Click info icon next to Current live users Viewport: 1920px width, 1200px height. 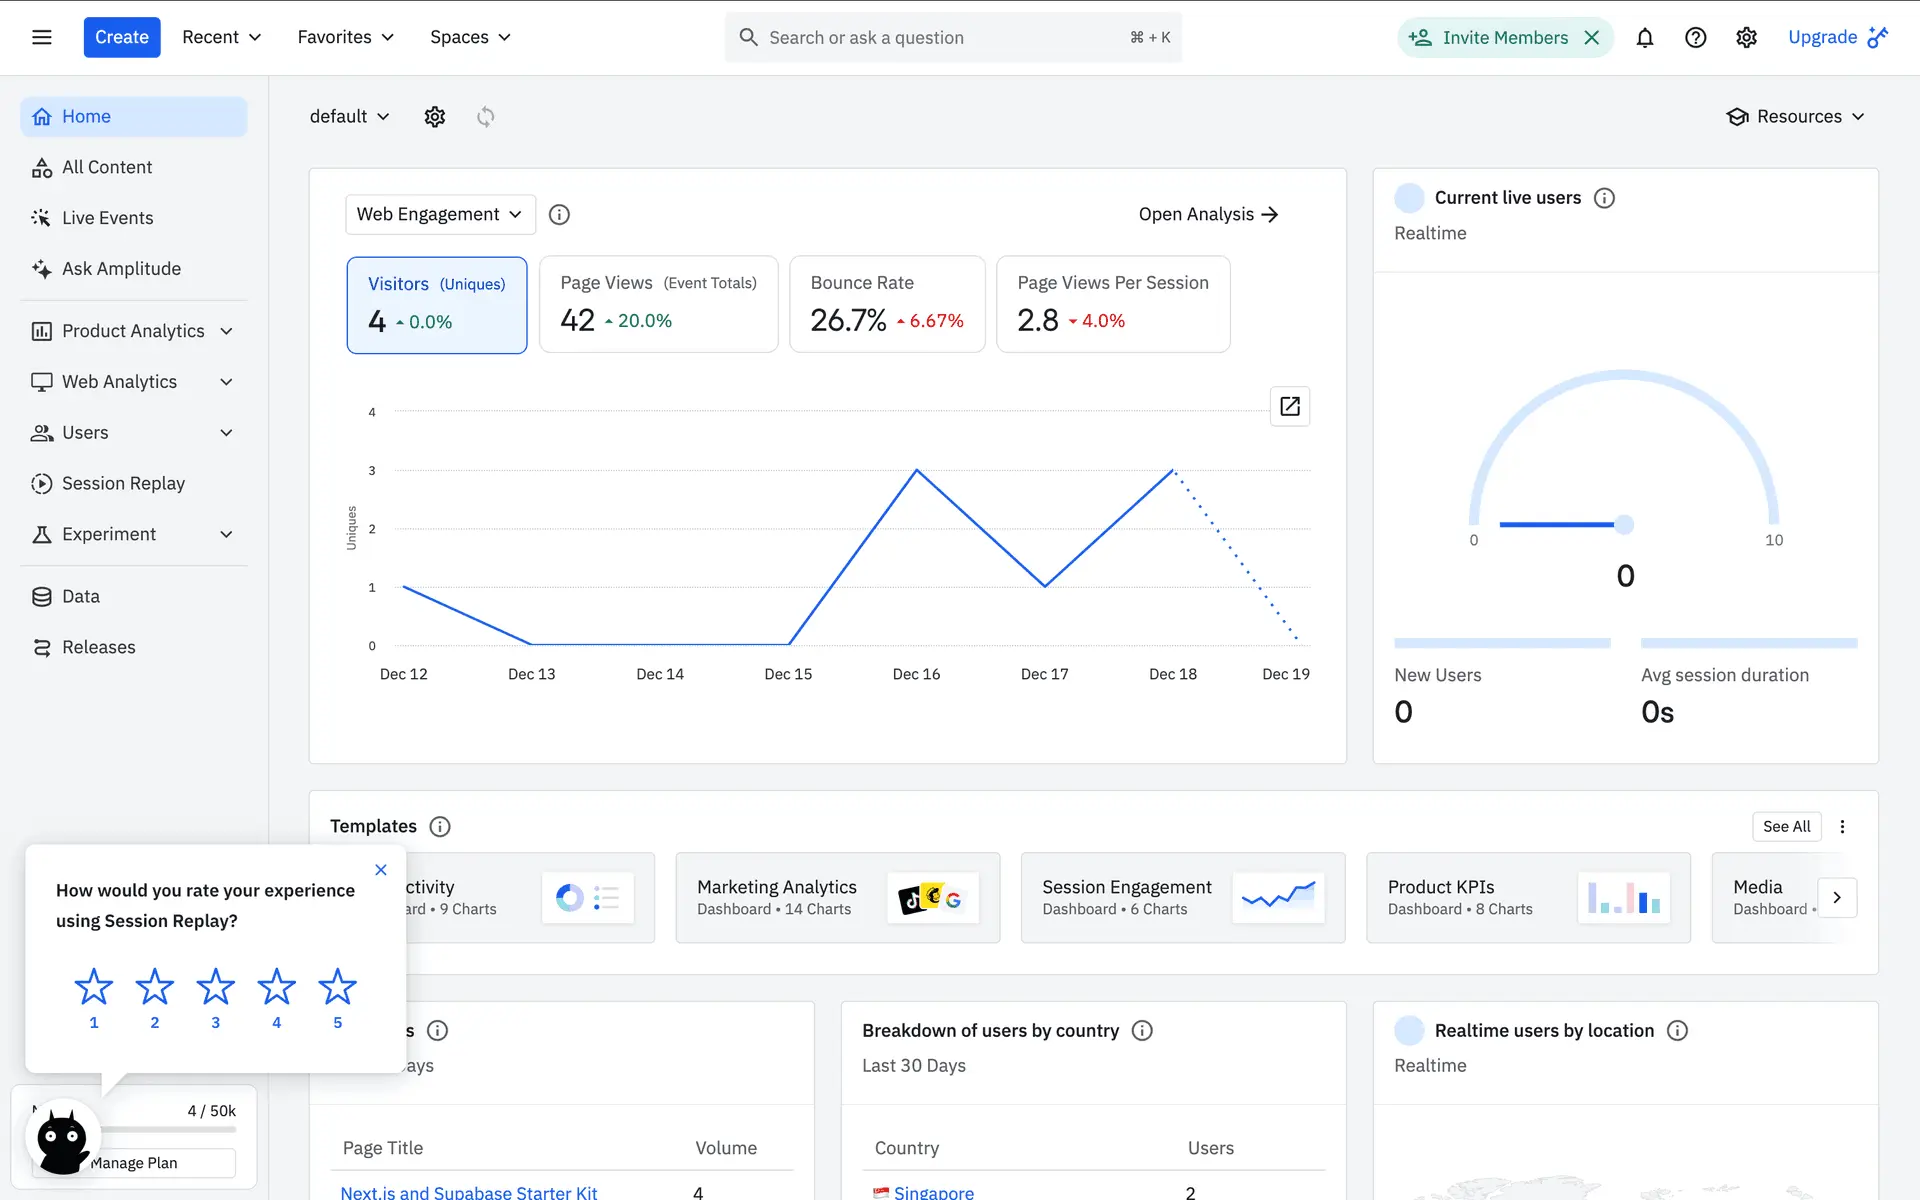pyautogui.click(x=1604, y=198)
